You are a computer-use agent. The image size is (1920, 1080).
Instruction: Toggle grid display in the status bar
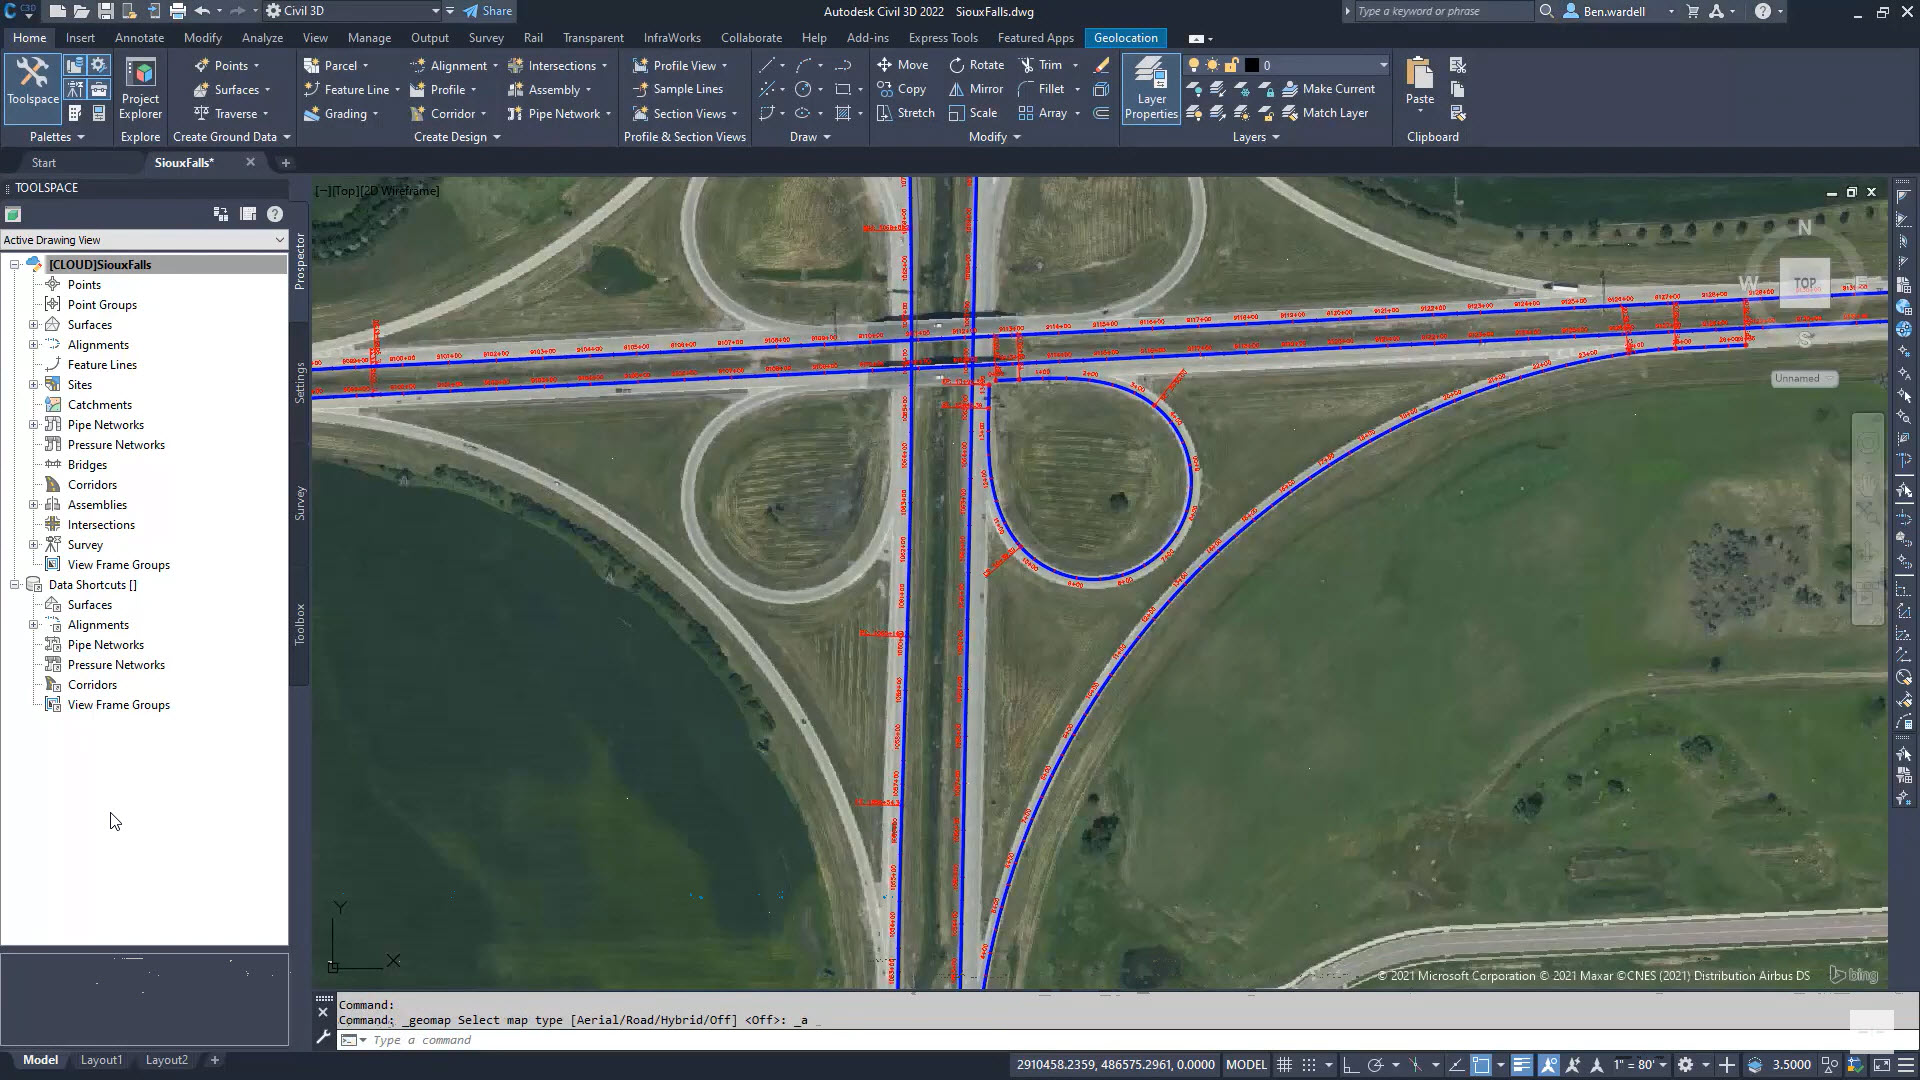click(x=1285, y=1064)
